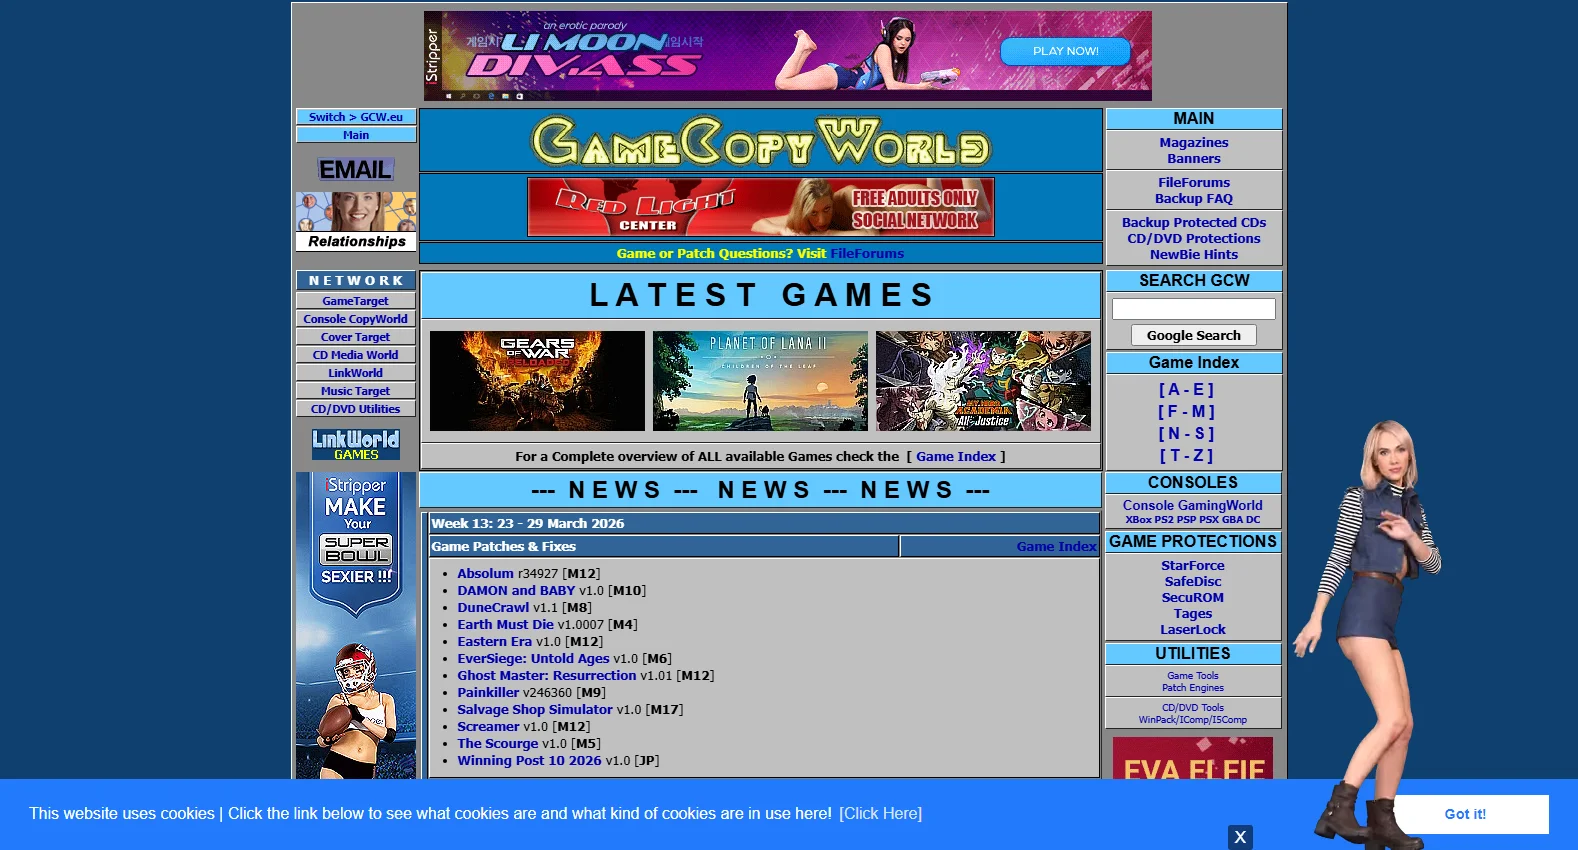1578x850 pixels.
Task: Open LaserLock protection page
Action: (x=1193, y=630)
